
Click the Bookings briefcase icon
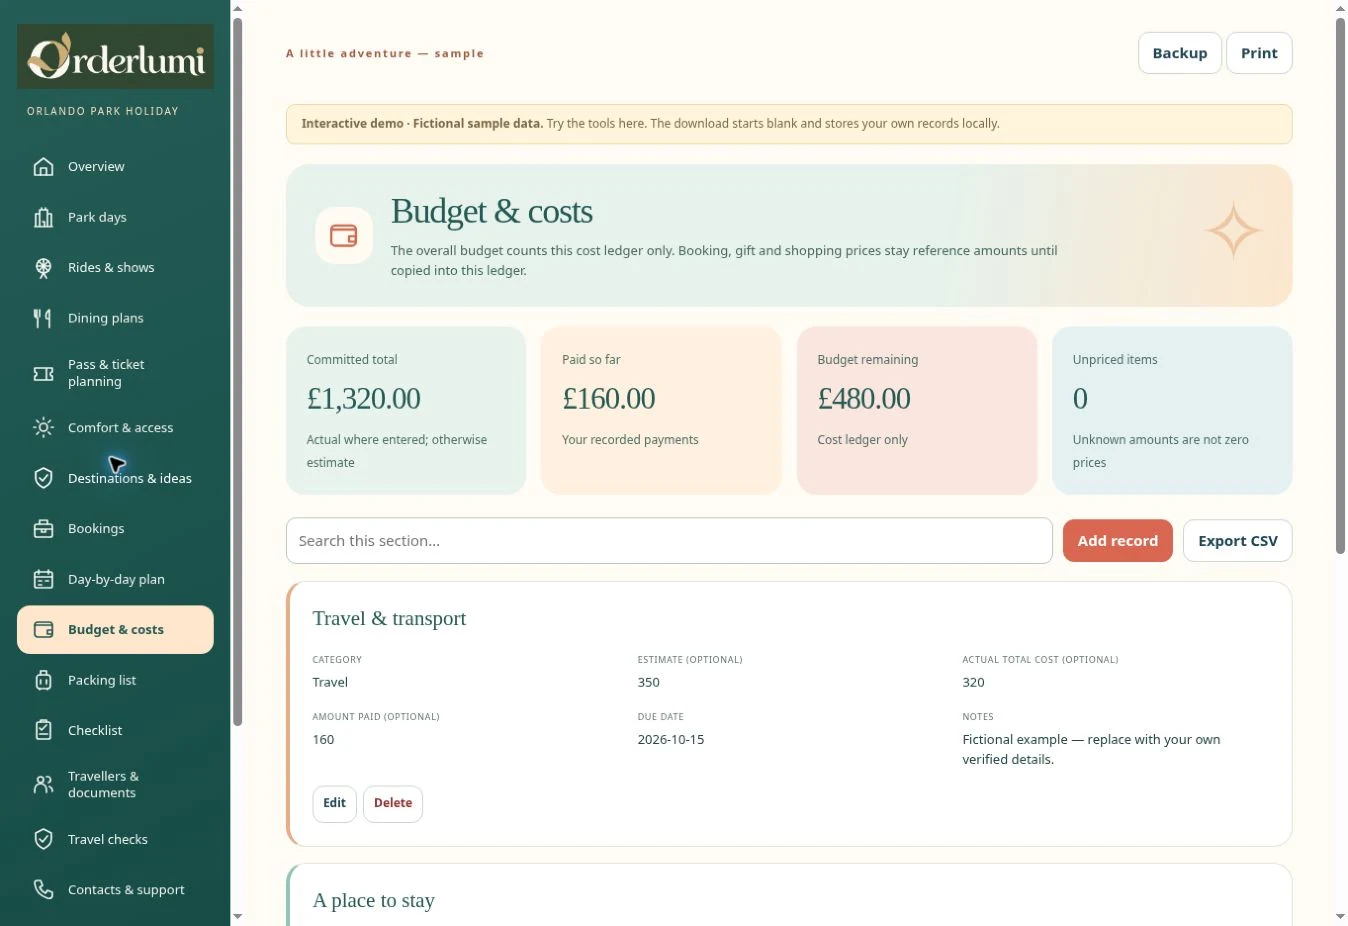click(43, 529)
